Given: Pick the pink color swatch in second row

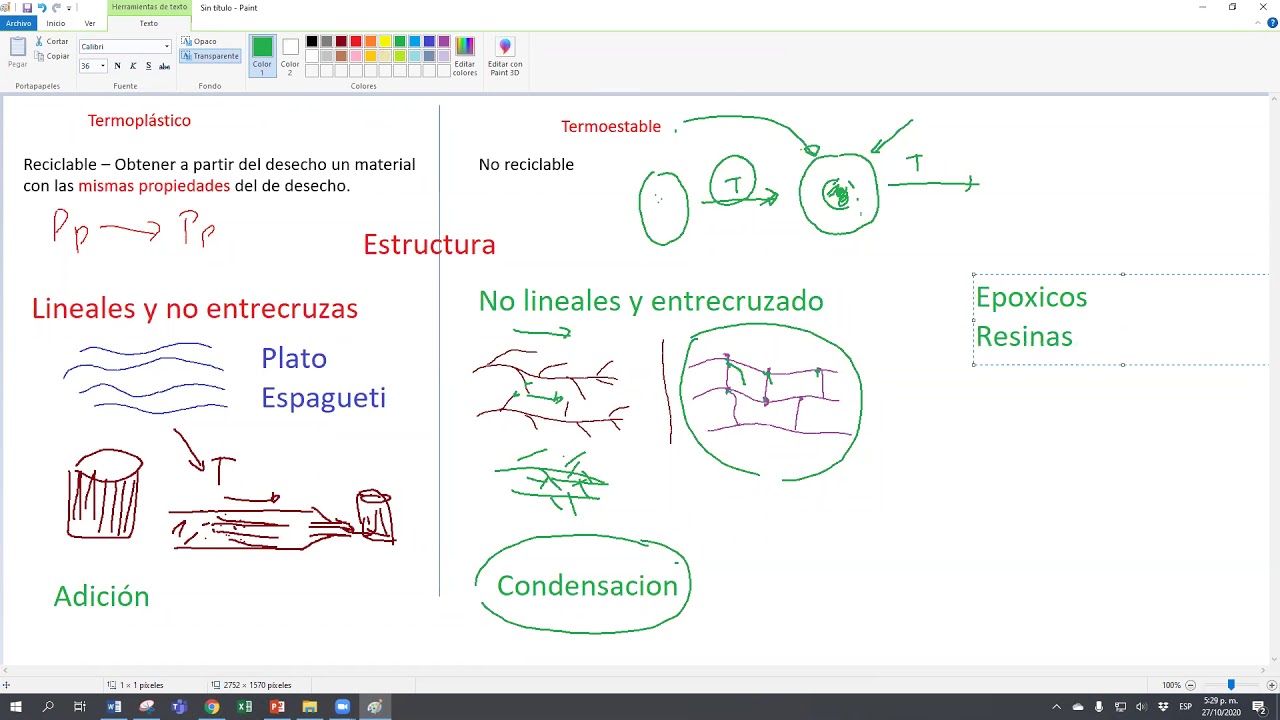Looking at the screenshot, I should tap(356, 56).
